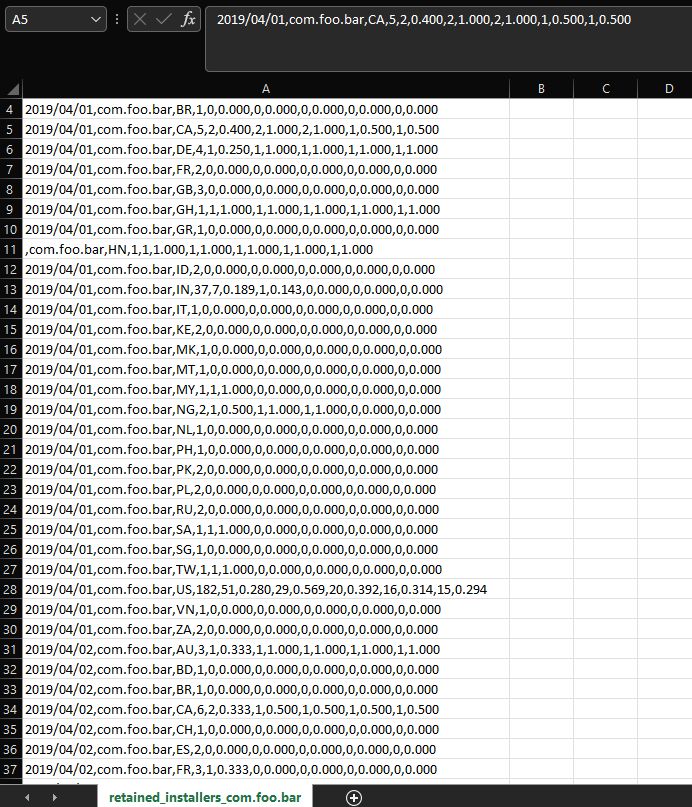Image resolution: width=692 pixels, height=807 pixels.
Task: Select the CA,5,2,0.400 cell in row 5
Action: [x=266, y=130]
